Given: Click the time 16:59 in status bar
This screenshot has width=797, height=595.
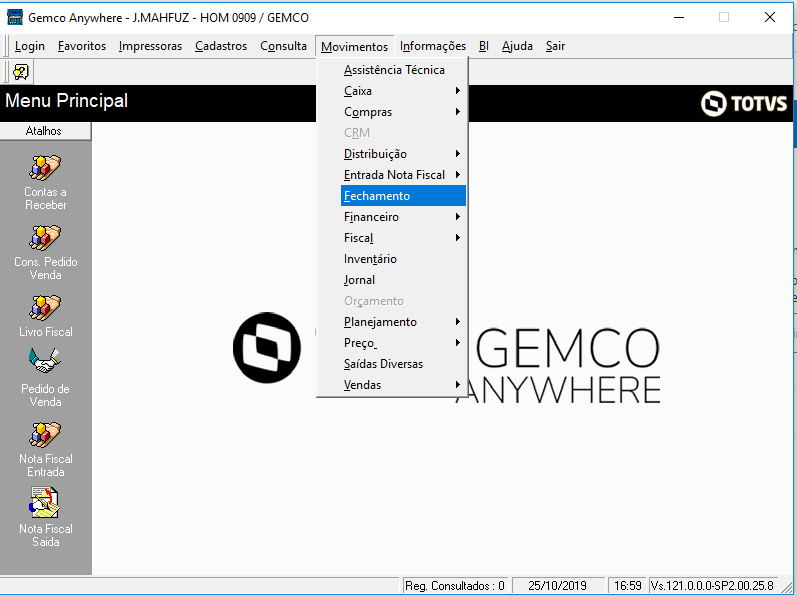Looking at the screenshot, I should point(628,586).
